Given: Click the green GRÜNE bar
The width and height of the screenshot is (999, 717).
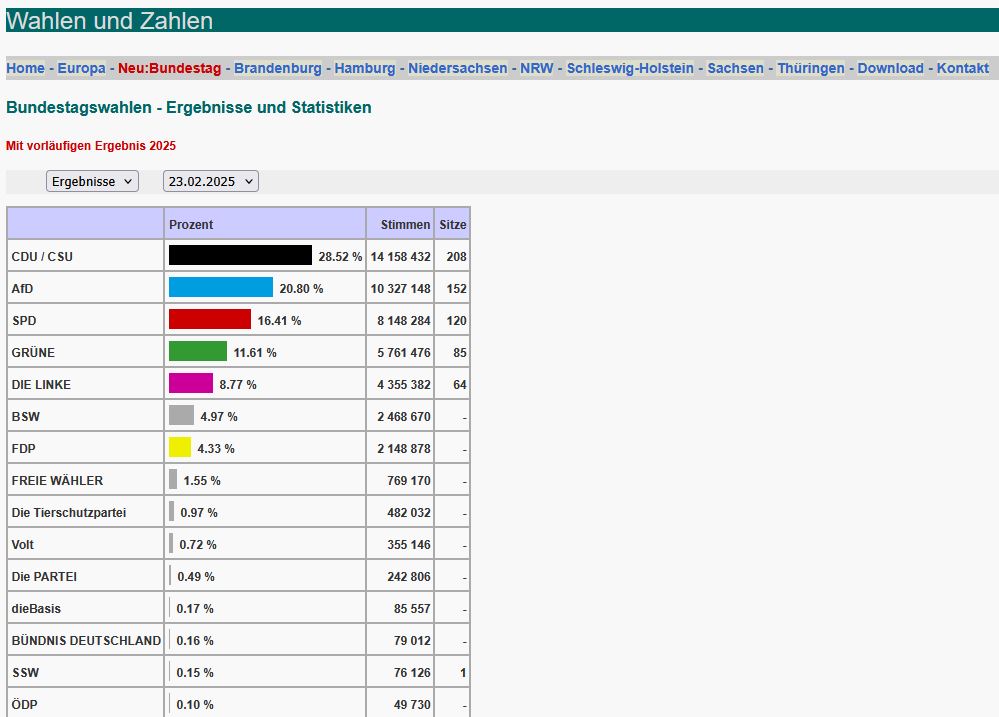Looking at the screenshot, I should 198,351.
